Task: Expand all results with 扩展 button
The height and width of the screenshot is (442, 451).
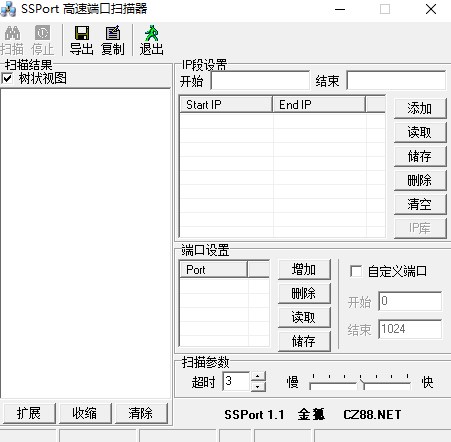Action: click(x=29, y=413)
